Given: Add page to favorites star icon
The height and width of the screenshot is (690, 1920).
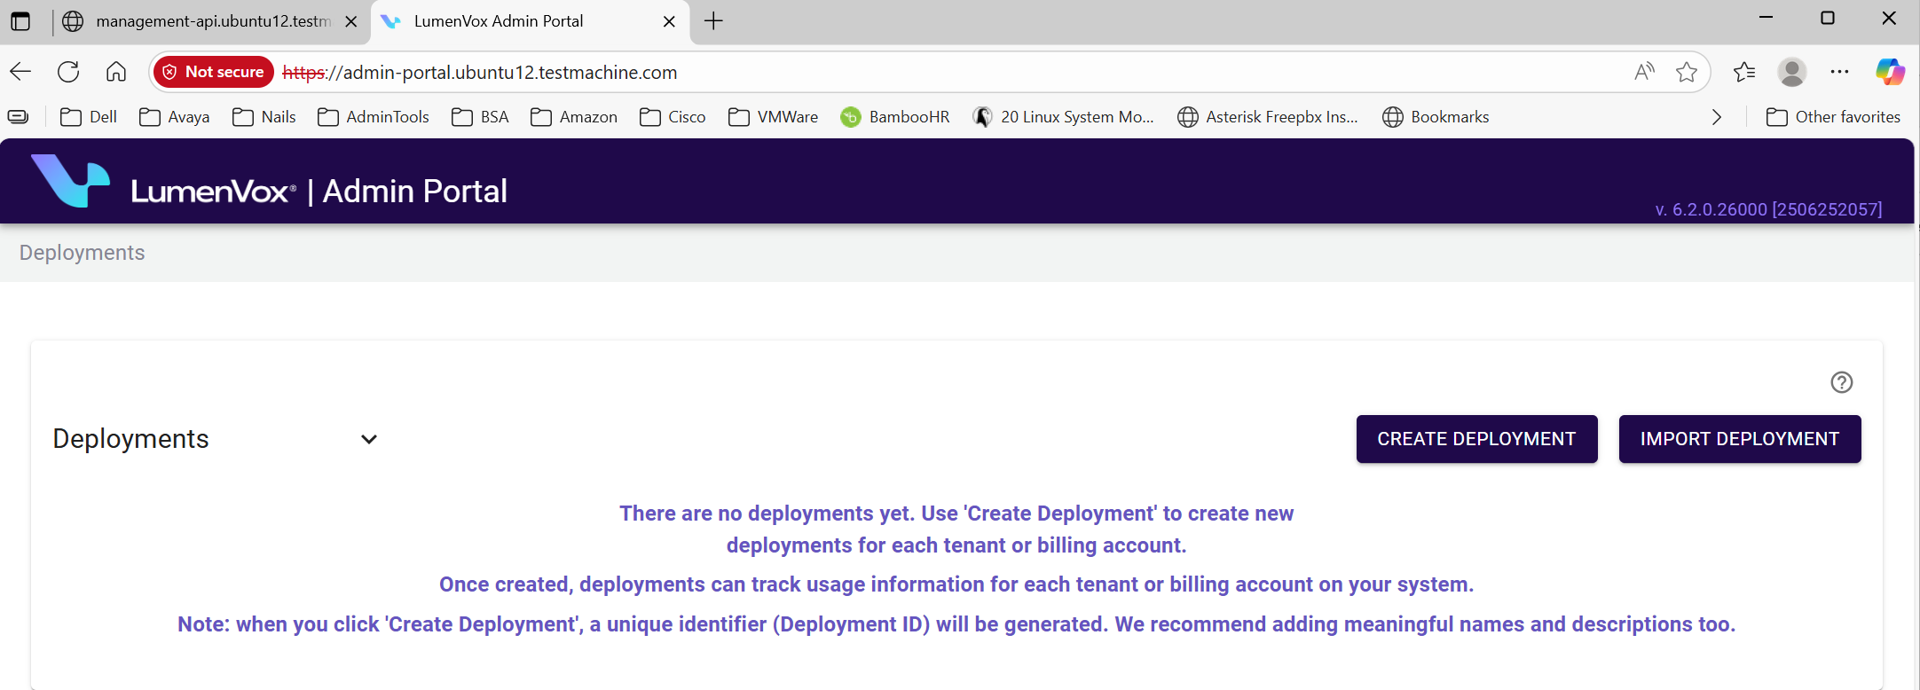Looking at the screenshot, I should [1687, 72].
